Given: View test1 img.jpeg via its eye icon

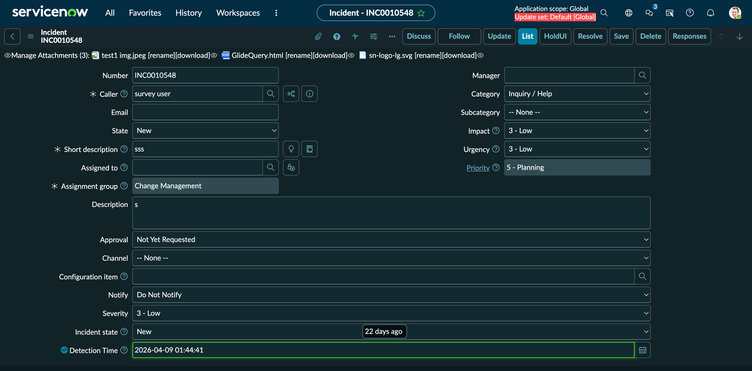Looking at the screenshot, I should tap(214, 55).
